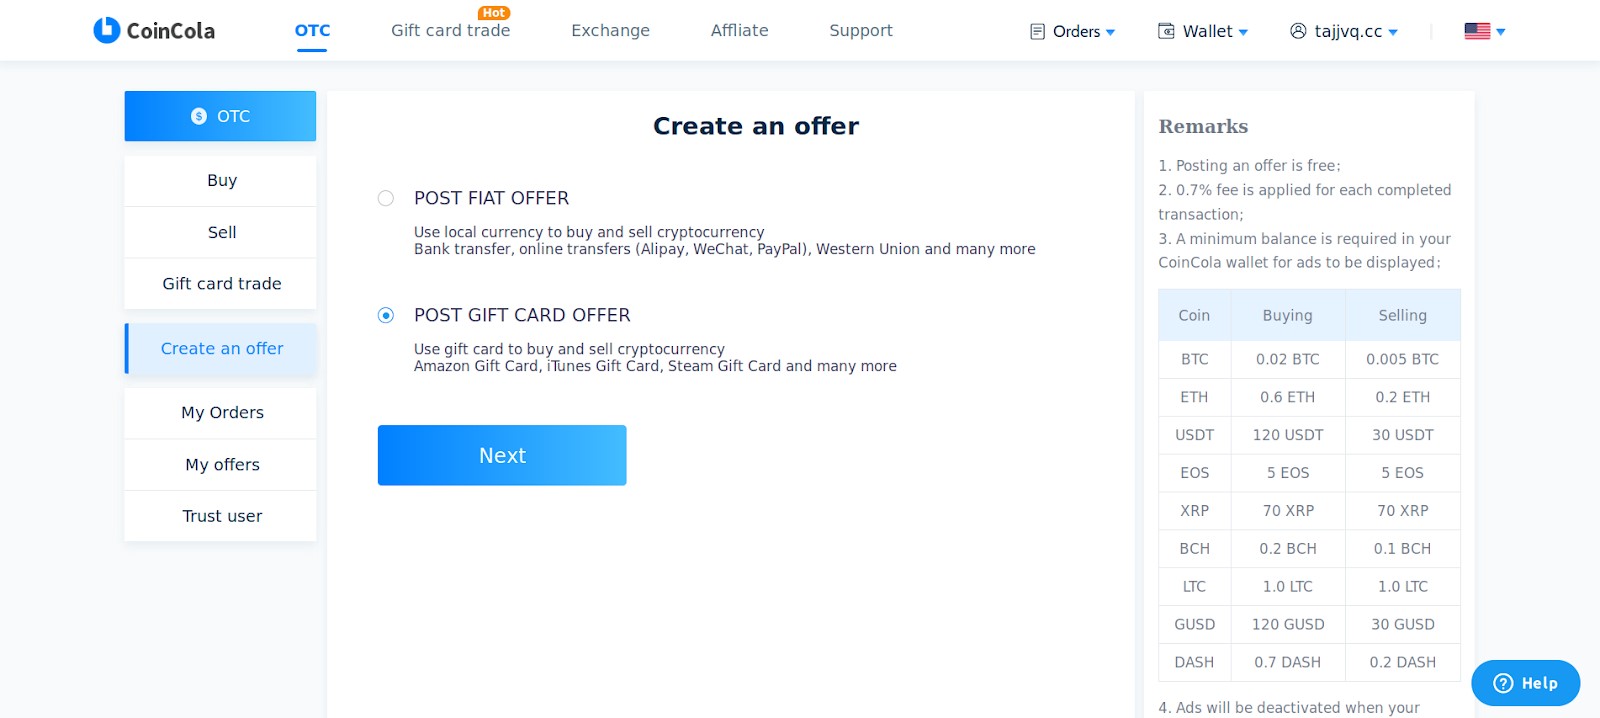The image size is (1600, 718).
Task: Click the Remarks heading
Action: (1203, 126)
